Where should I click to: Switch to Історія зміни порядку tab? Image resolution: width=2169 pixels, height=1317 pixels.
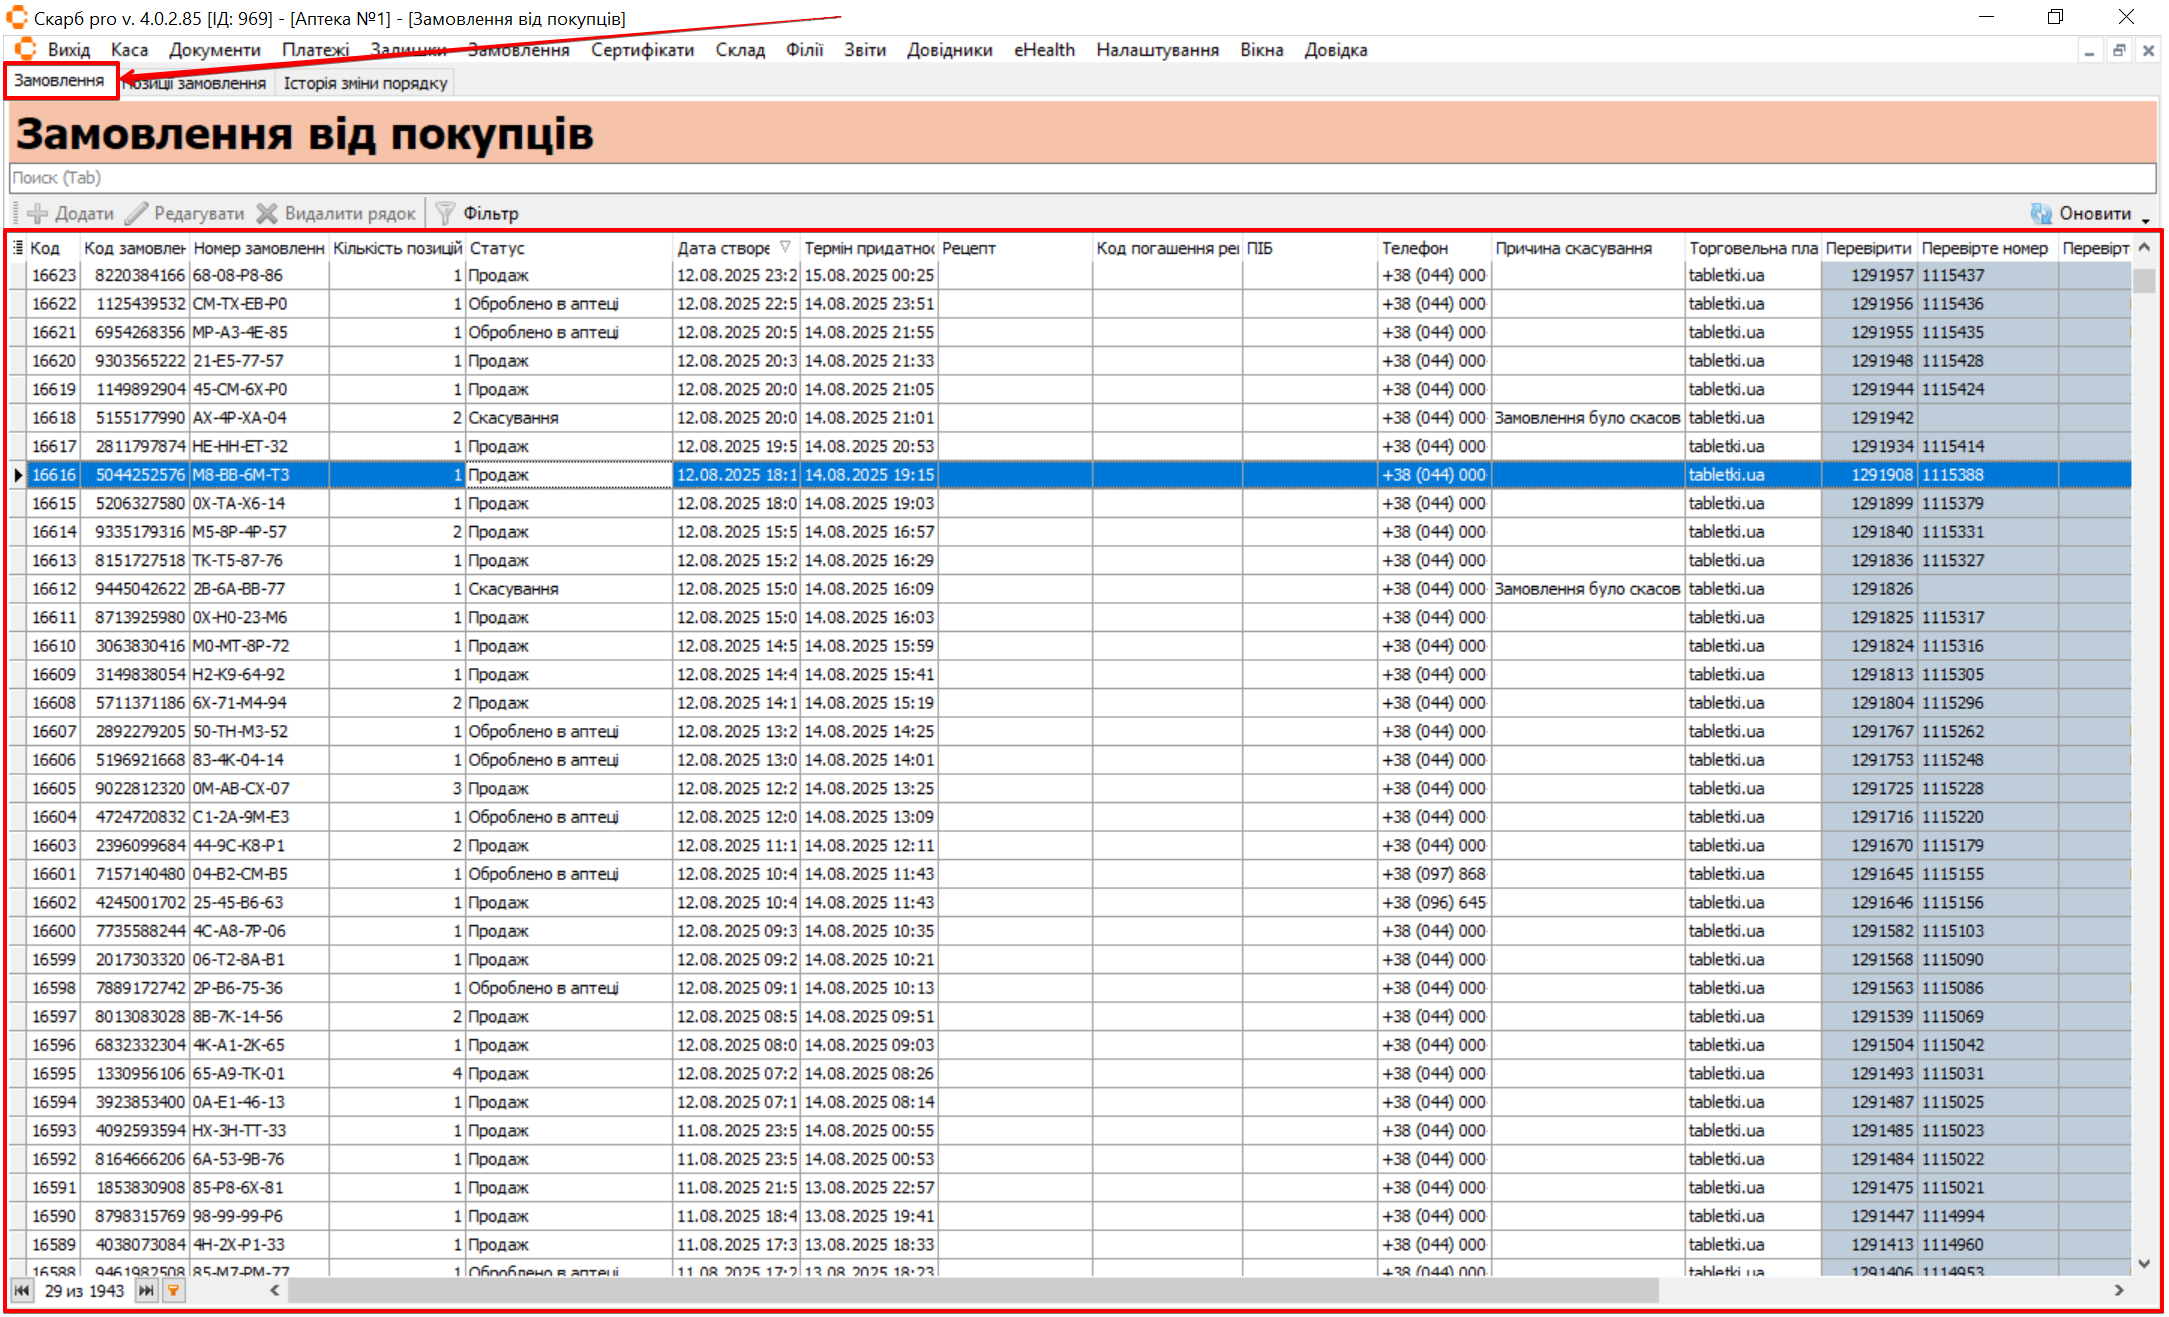[x=365, y=83]
